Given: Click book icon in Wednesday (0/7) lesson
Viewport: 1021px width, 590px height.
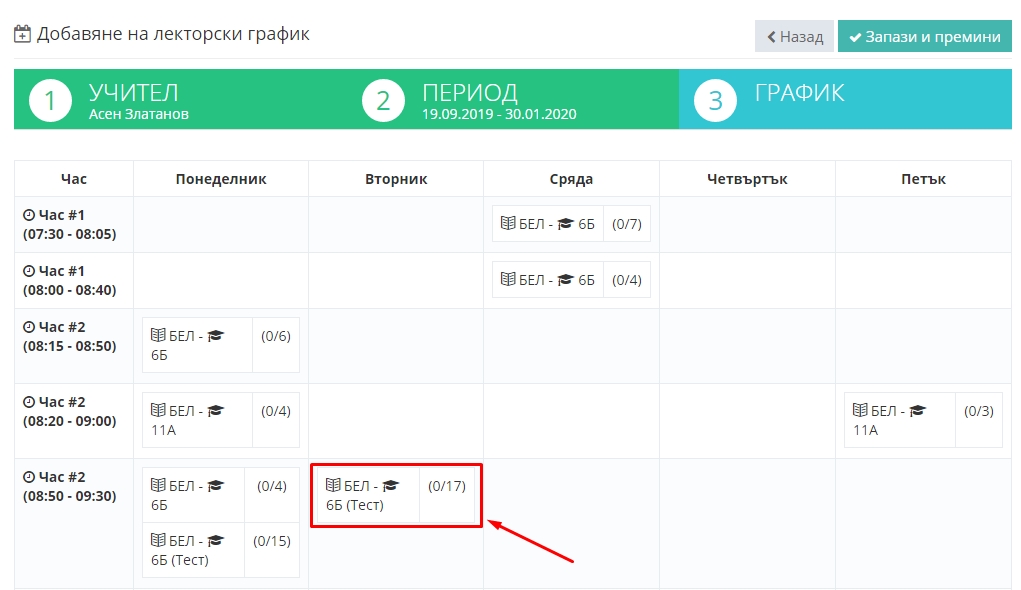Looking at the screenshot, I should 508,223.
